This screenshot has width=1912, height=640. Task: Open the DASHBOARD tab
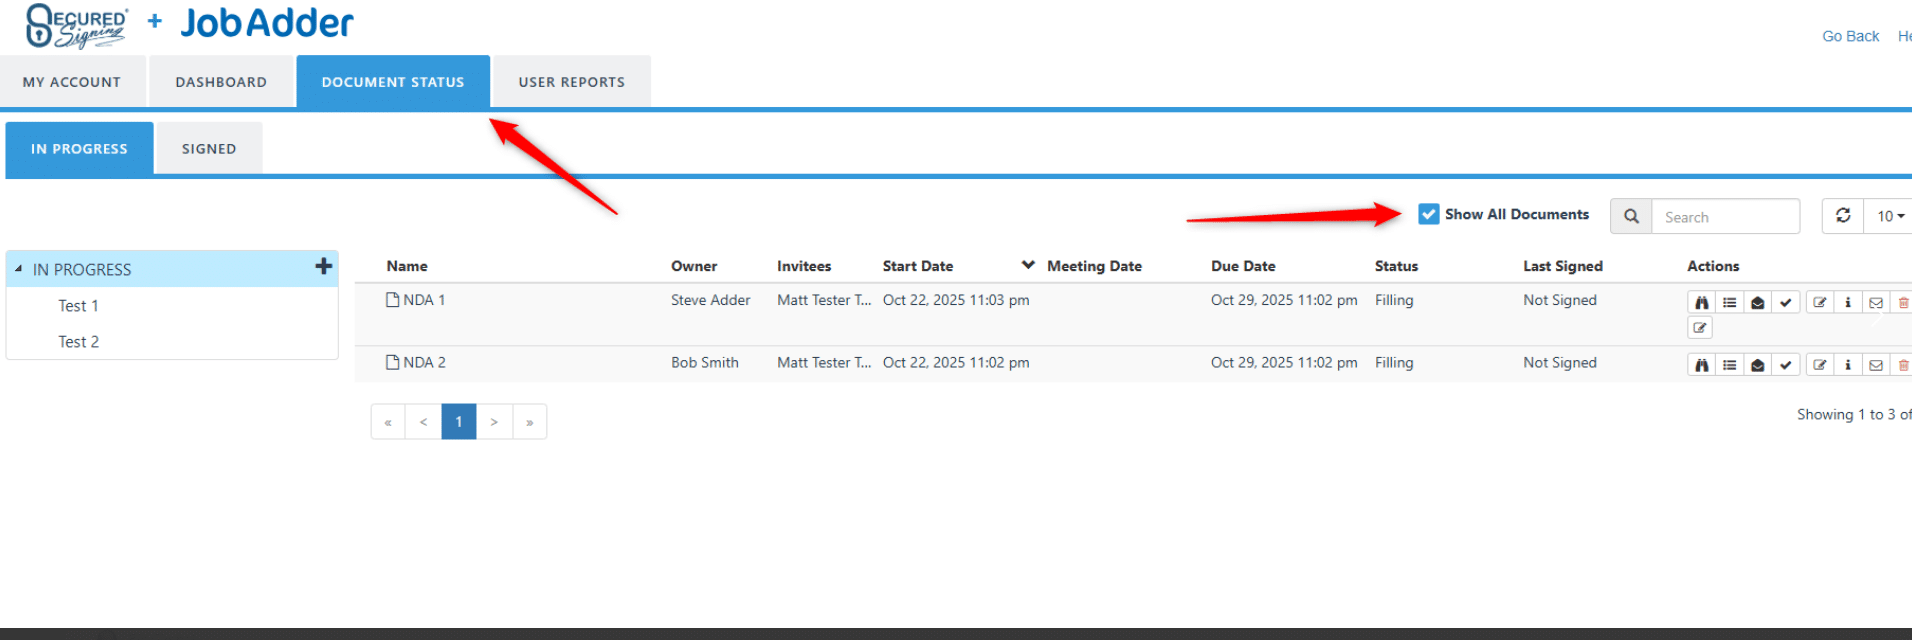(x=221, y=82)
